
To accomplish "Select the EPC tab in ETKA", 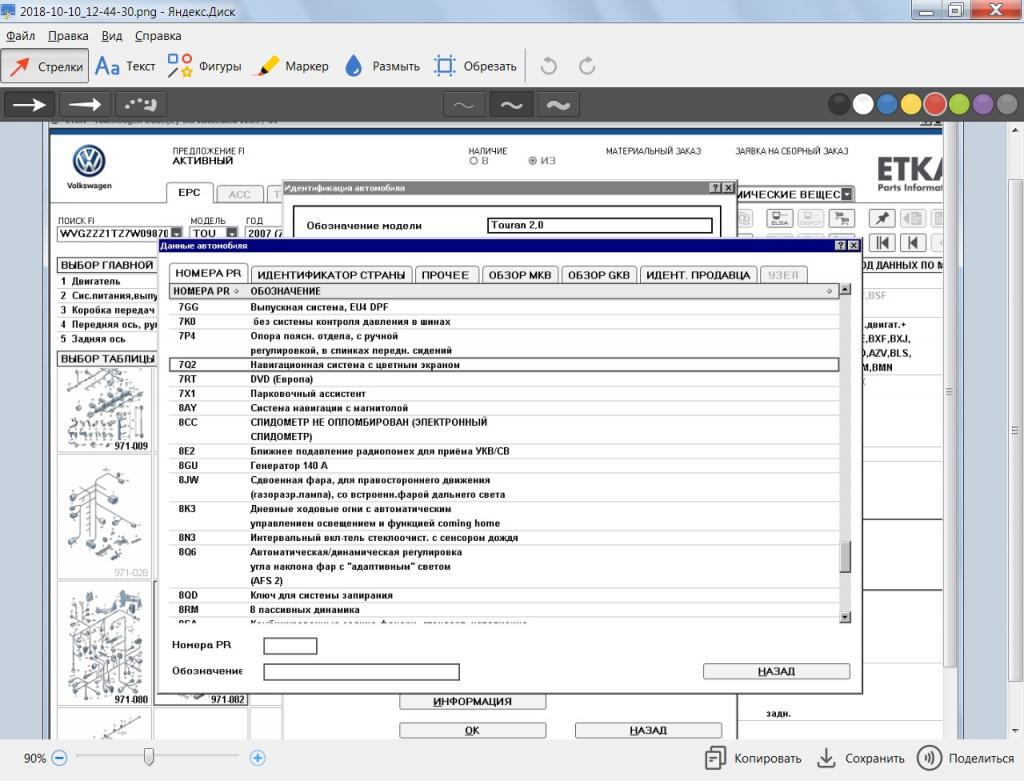I will [x=189, y=193].
